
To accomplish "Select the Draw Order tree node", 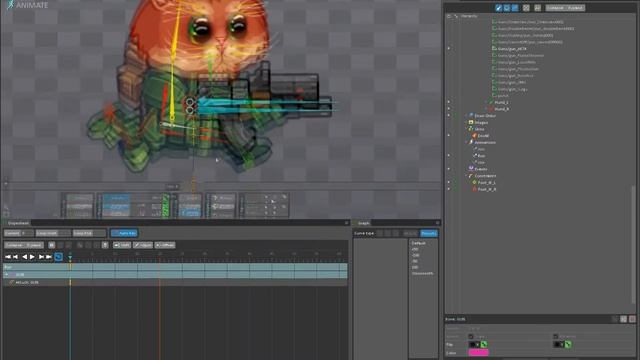I will (x=485, y=116).
